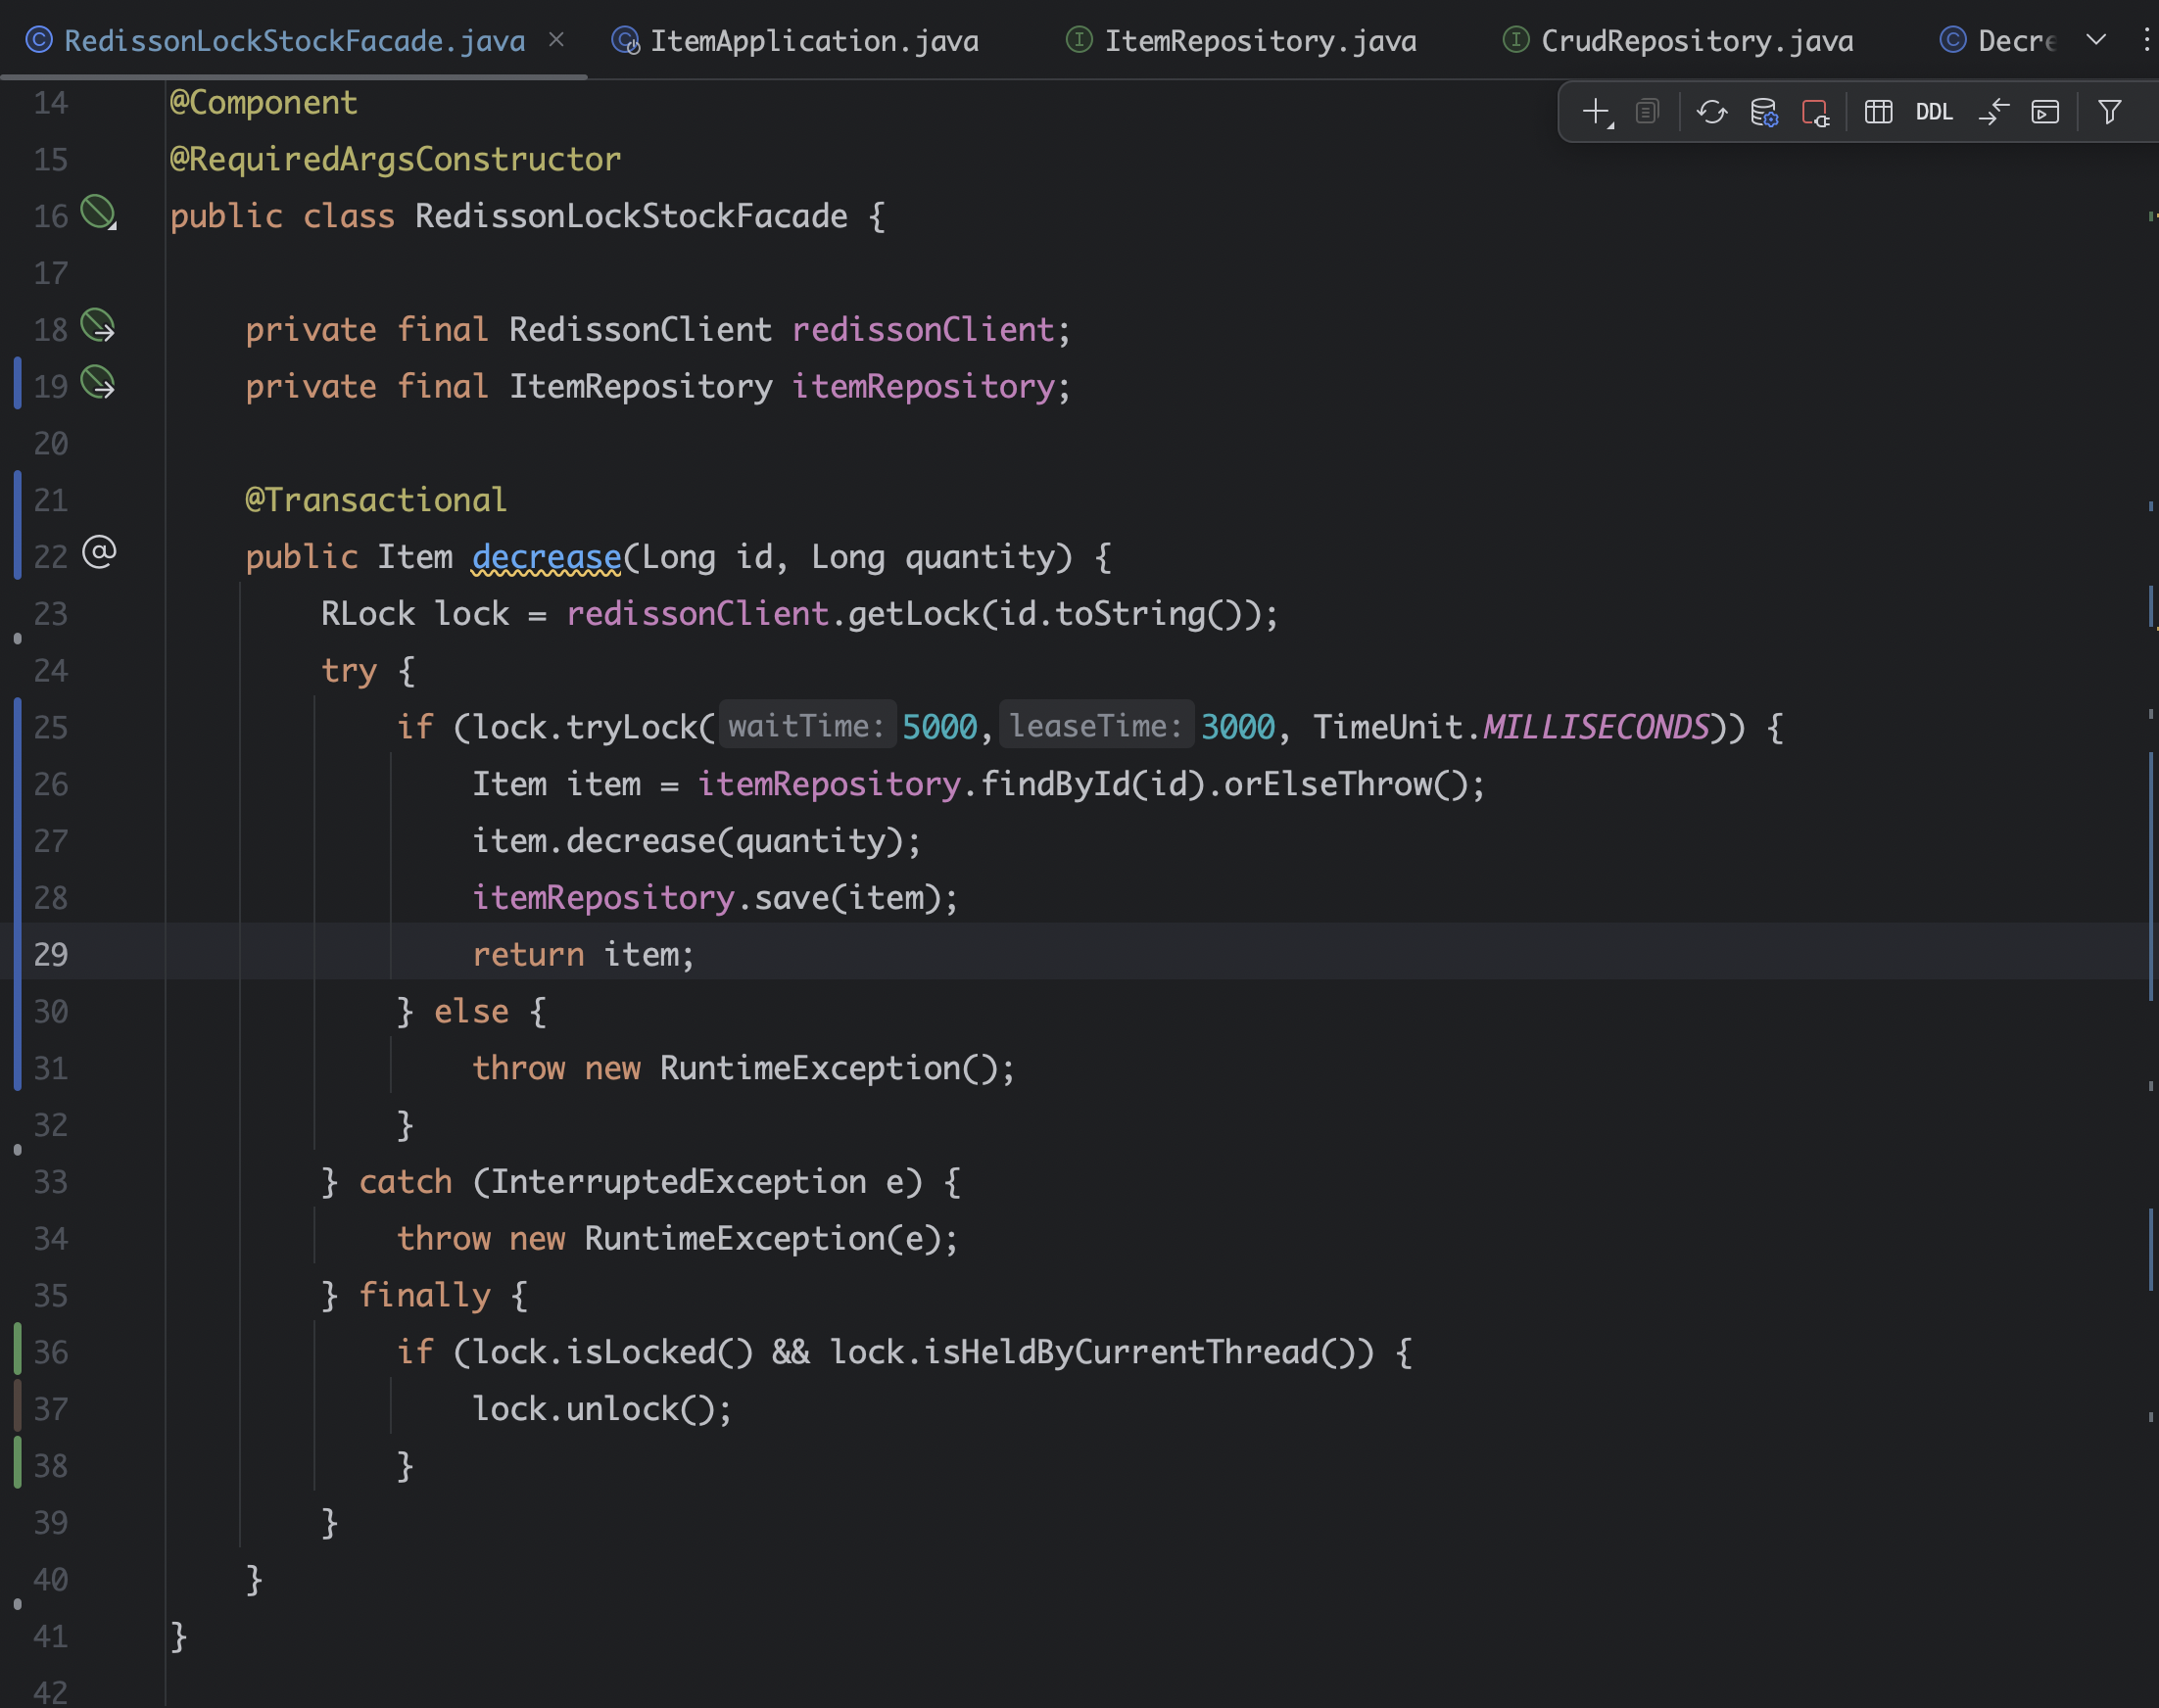Click the Jump to Query Console icon
Image resolution: width=2159 pixels, height=1708 pixels.
pos(2045,112)
